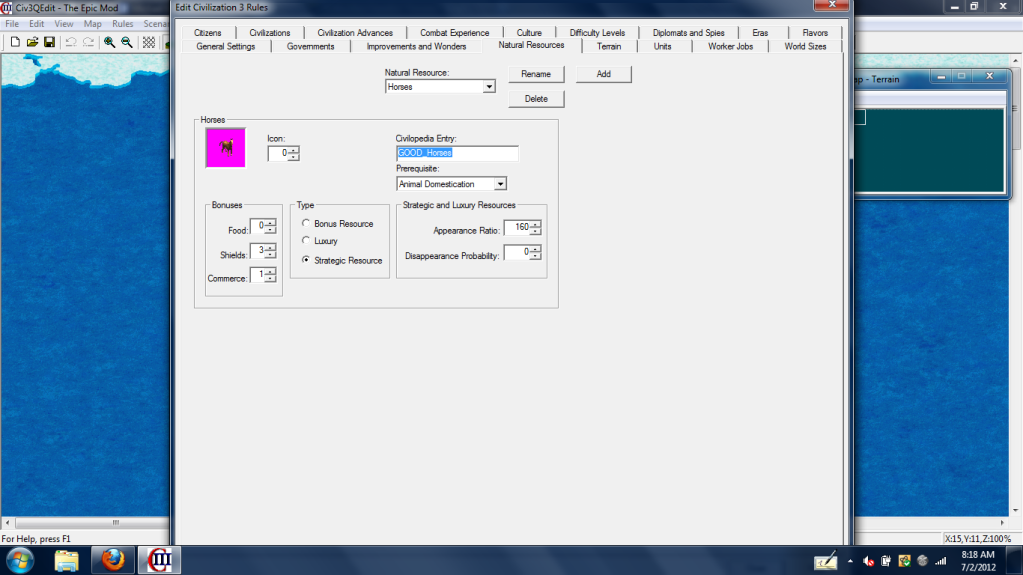Click the Open file folder icon

32,42
